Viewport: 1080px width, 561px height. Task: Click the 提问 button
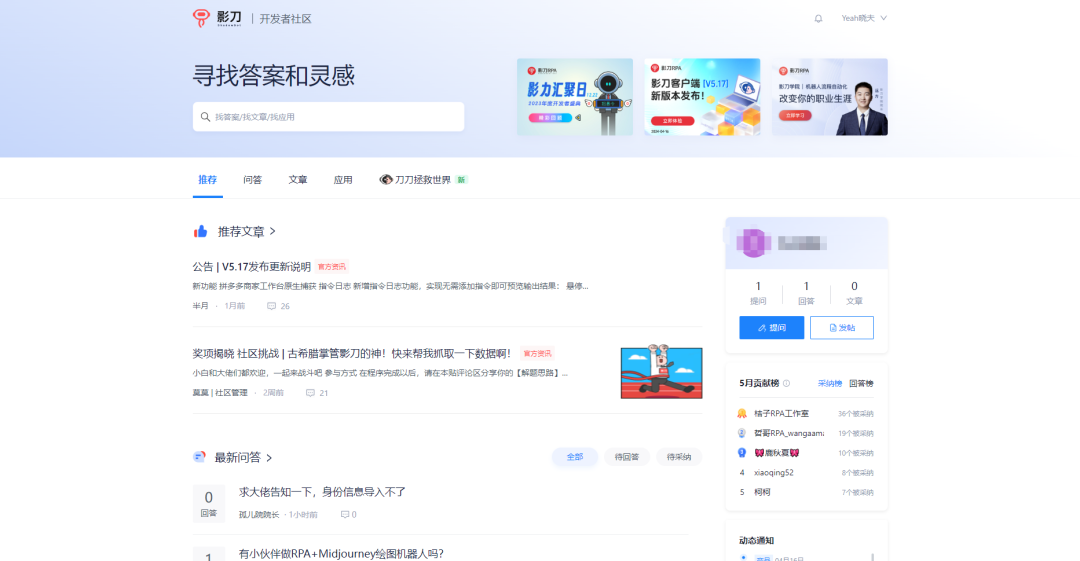[x=771, y=328]
